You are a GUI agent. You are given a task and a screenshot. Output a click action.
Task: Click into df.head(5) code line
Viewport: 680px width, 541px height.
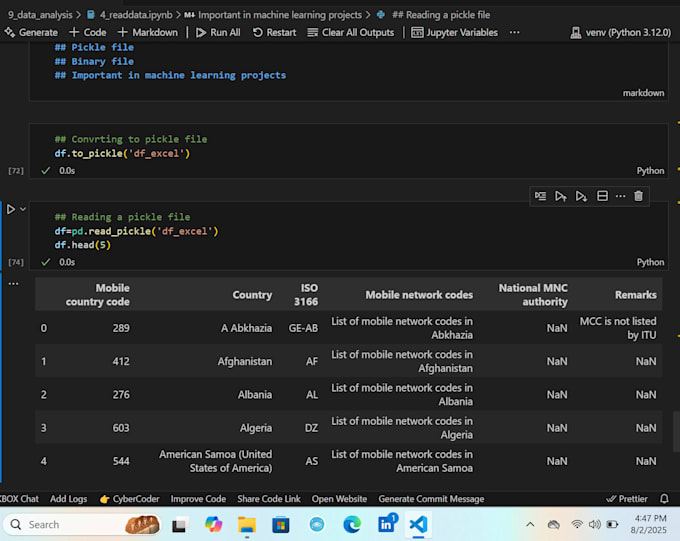tap(83, 245)
